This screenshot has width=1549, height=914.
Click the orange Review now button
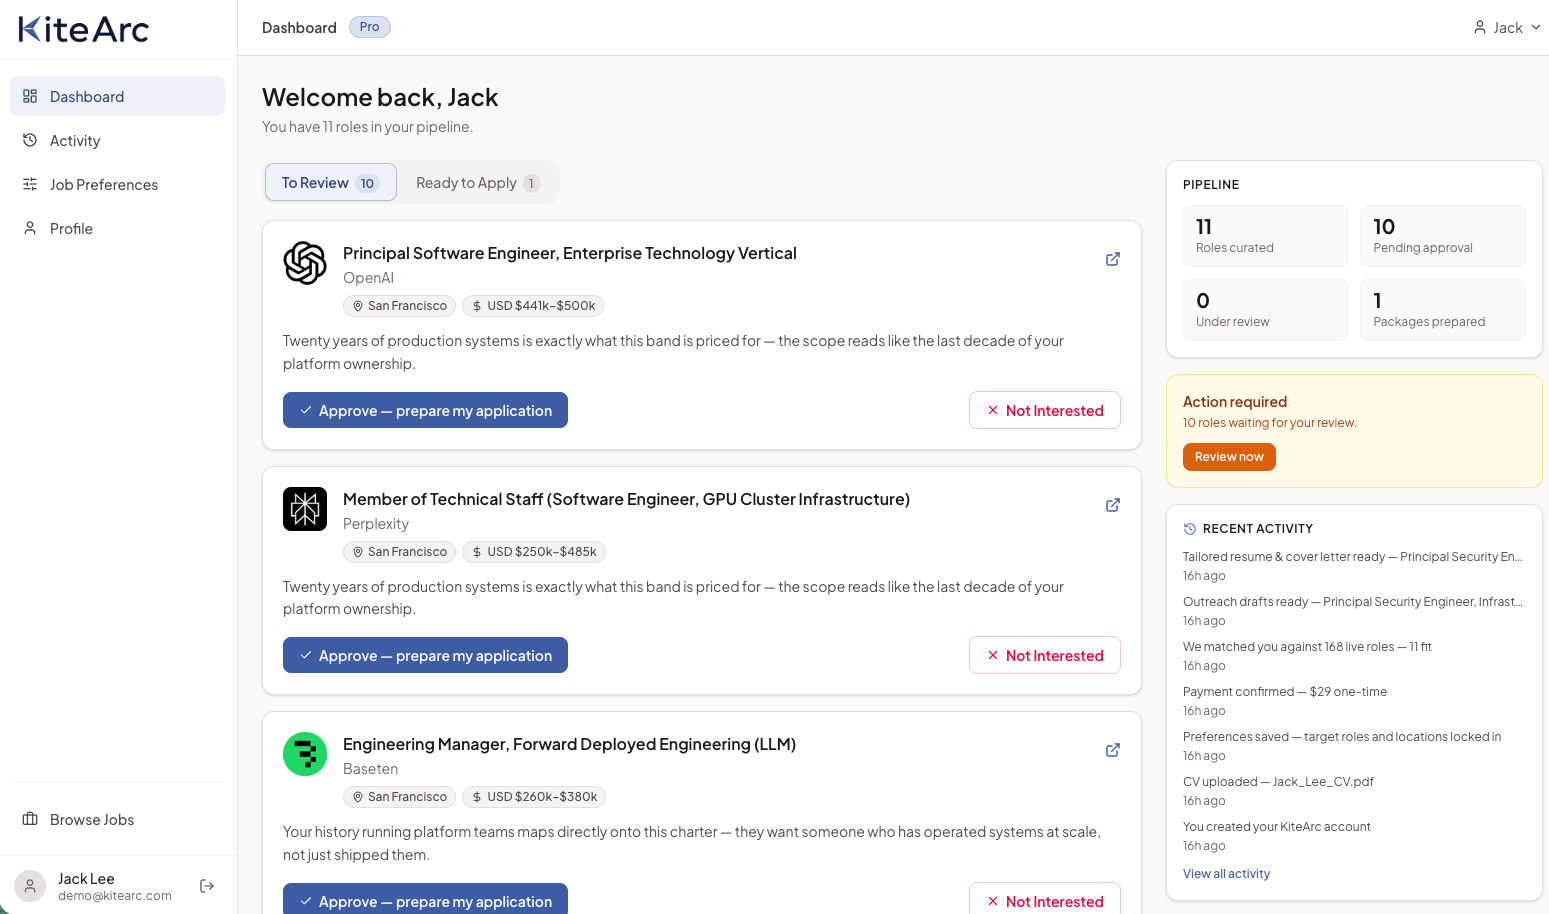pos(1229,457)
